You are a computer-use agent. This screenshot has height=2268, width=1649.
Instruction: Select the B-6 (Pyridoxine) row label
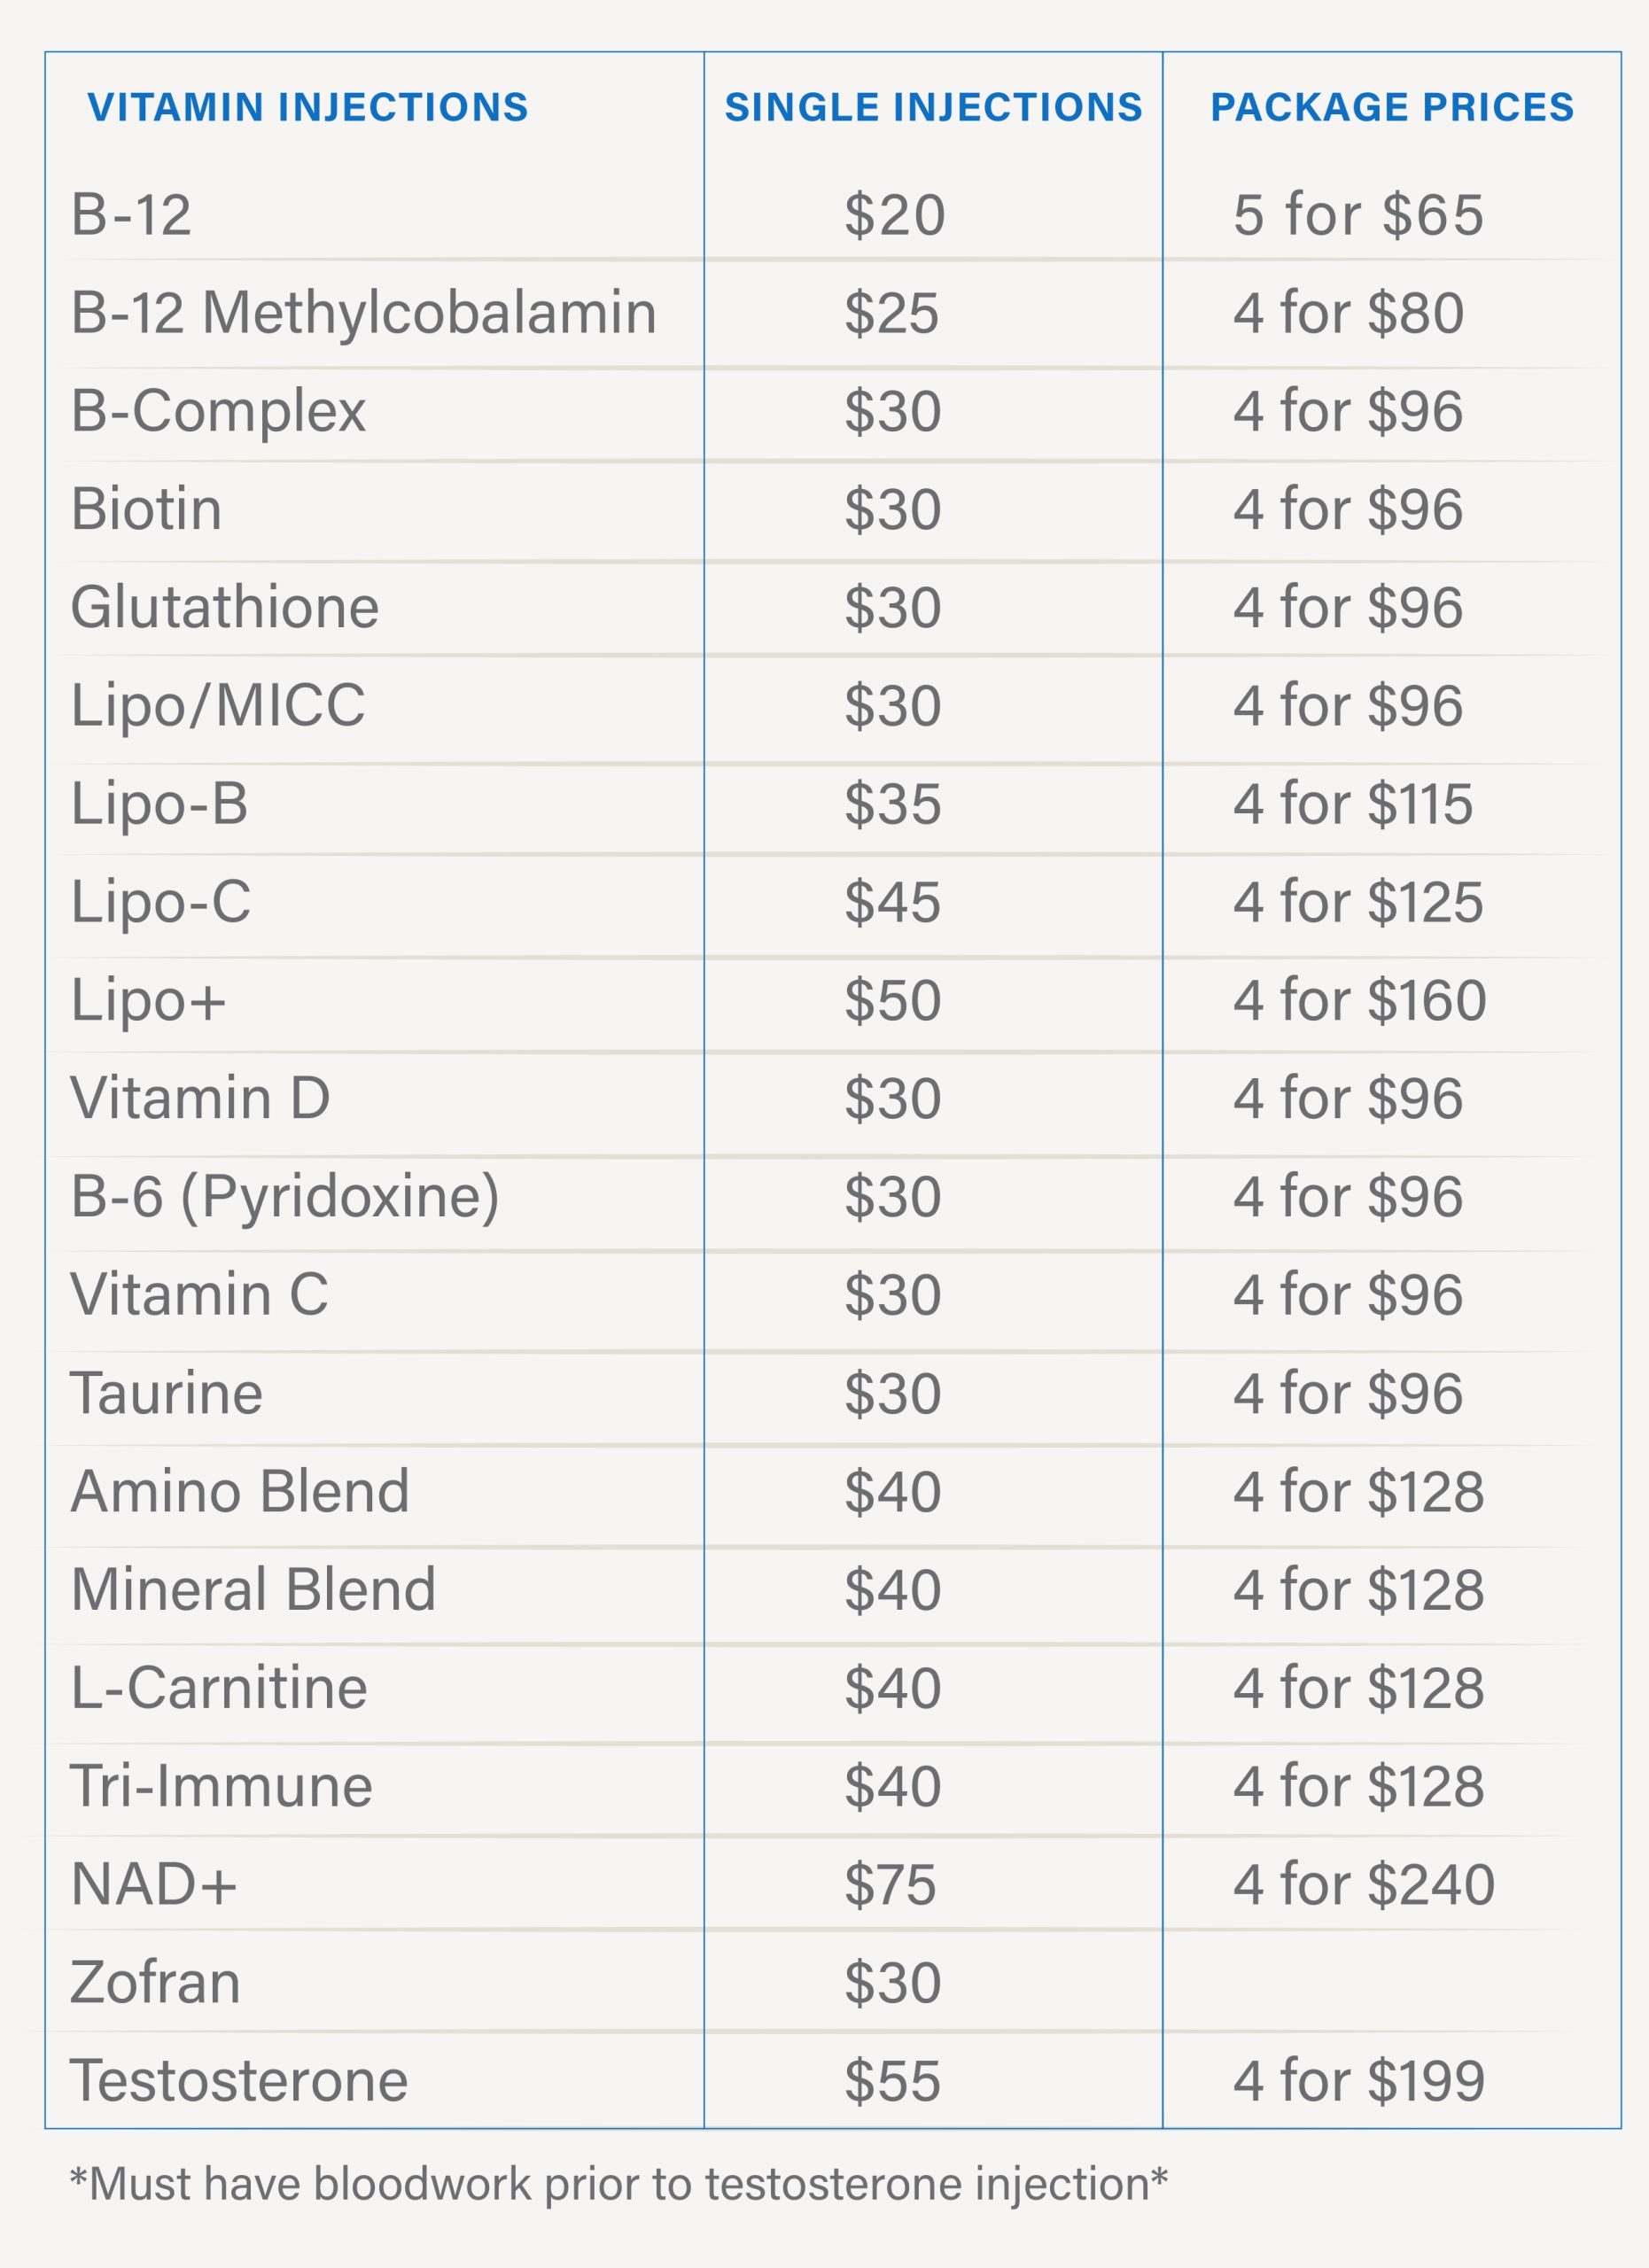coord(285,1196)
